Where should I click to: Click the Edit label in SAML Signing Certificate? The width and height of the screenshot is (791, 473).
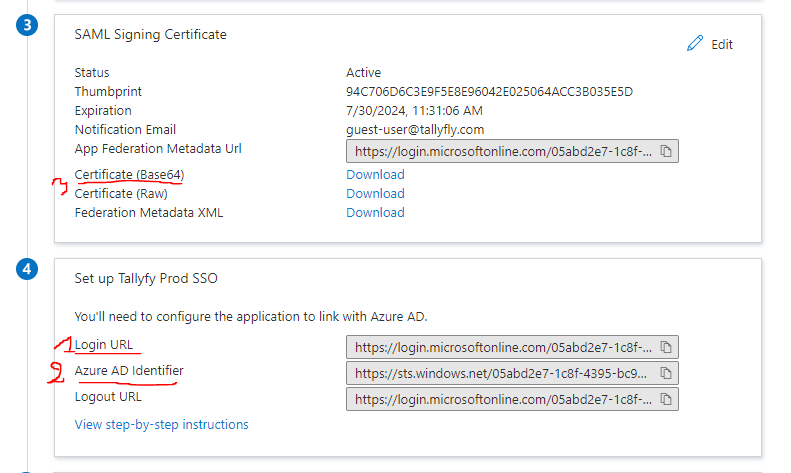pyautogui.click(x=722, y=44)
